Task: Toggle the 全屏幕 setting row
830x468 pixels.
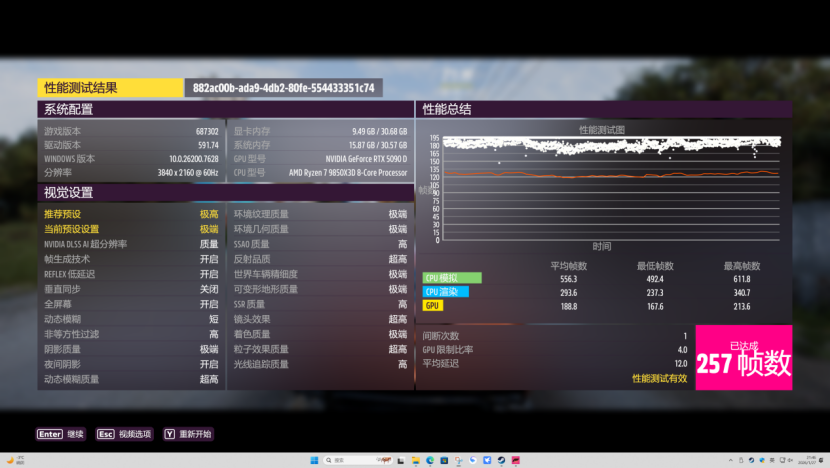Action: click(x=130, y=304)
